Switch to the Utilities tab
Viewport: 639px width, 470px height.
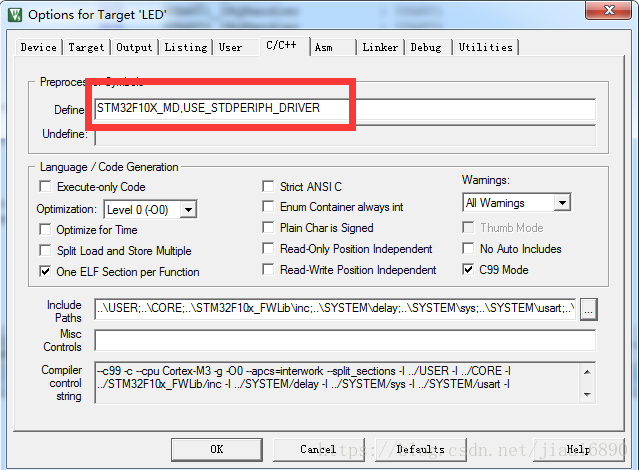pos(485,47)
